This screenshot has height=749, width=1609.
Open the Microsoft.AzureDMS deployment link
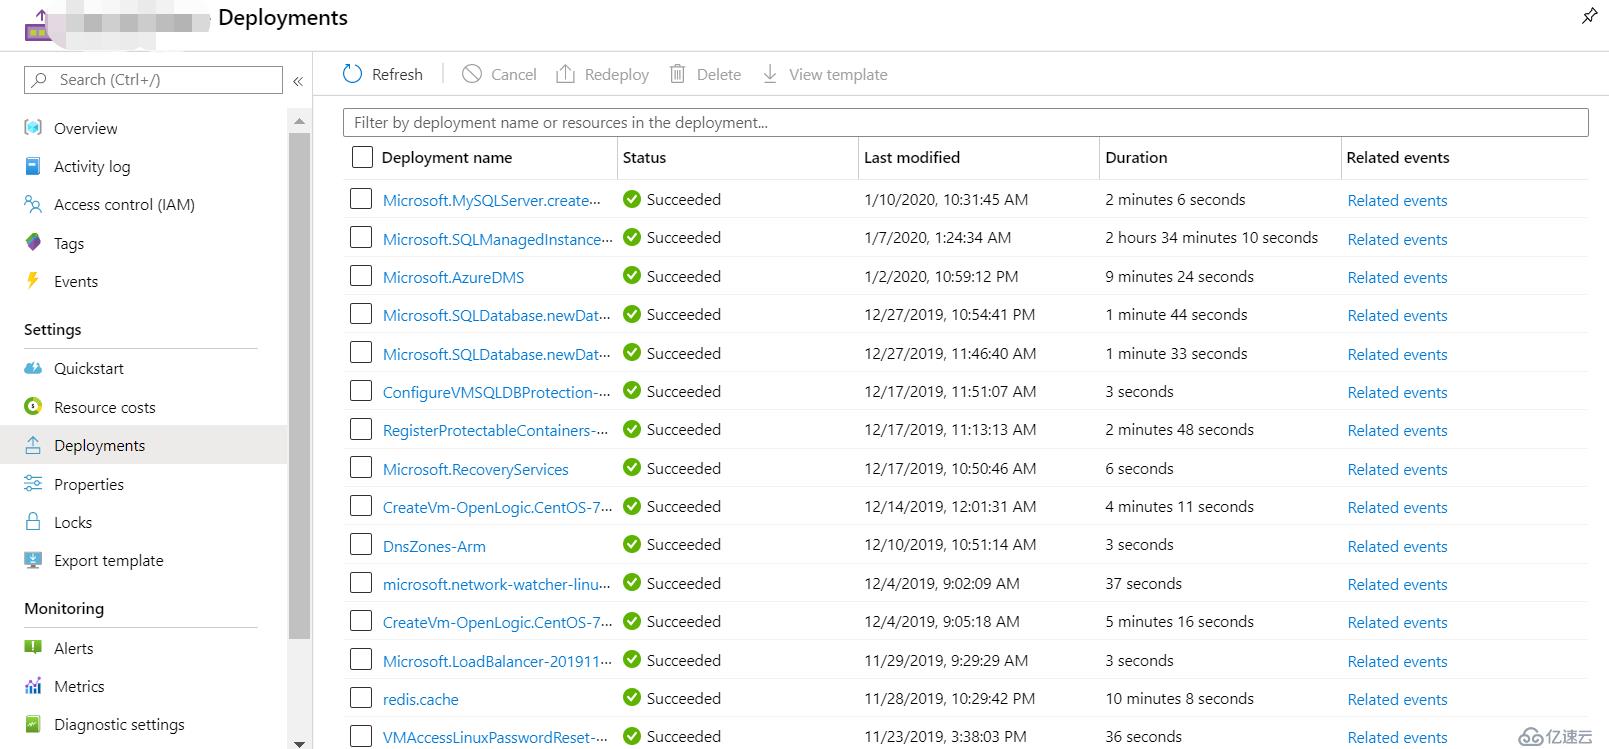tap(453, 277)
